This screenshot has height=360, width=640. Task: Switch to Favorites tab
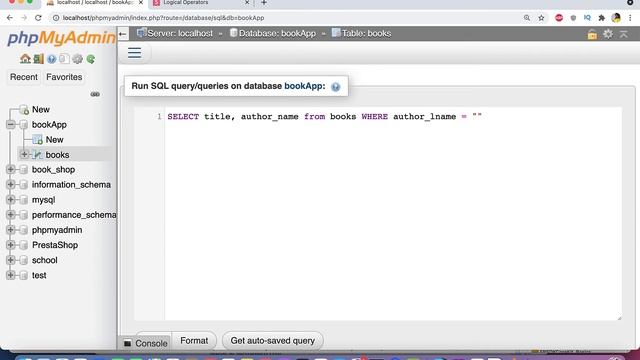pos(64,77)
